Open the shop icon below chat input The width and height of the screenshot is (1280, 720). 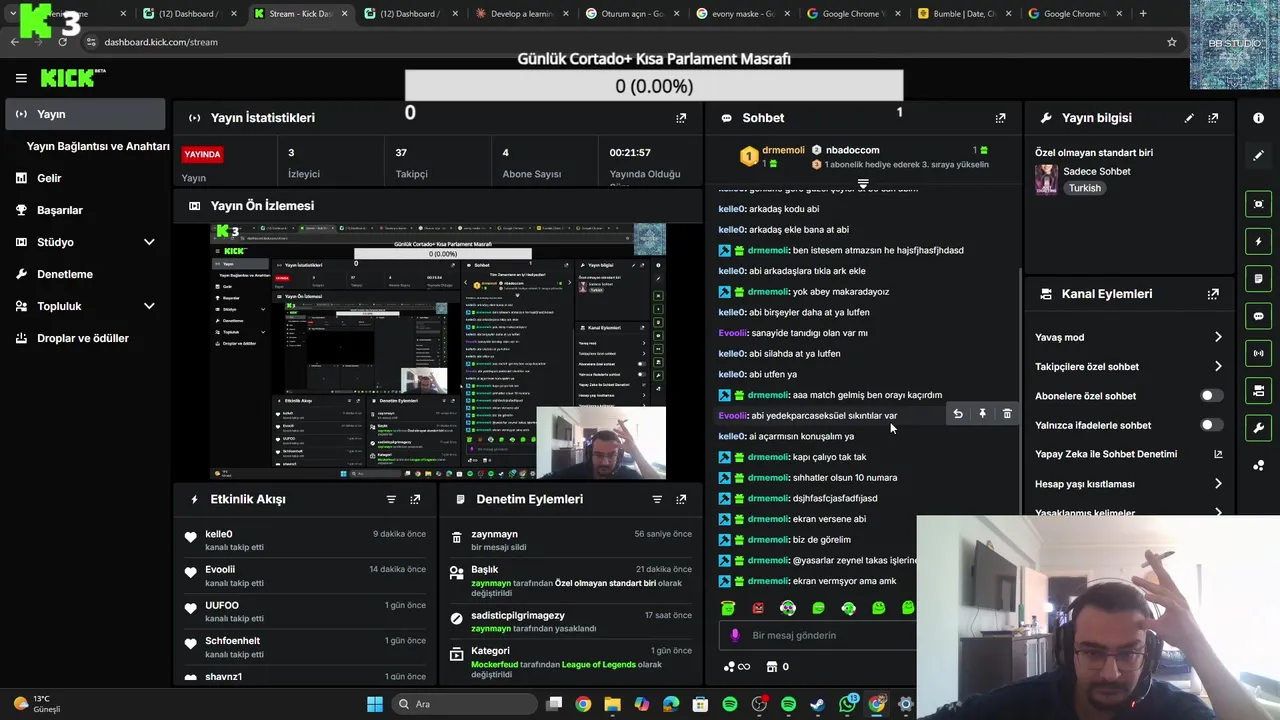click(x=772, y=666)
